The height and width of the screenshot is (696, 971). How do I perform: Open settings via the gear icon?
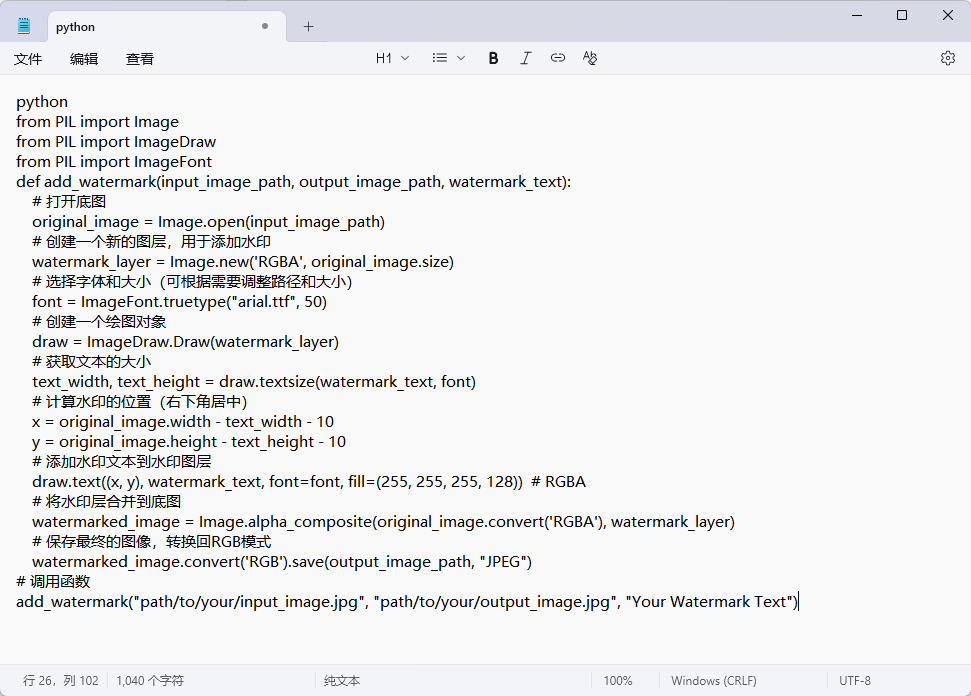(x=947, y=58)
